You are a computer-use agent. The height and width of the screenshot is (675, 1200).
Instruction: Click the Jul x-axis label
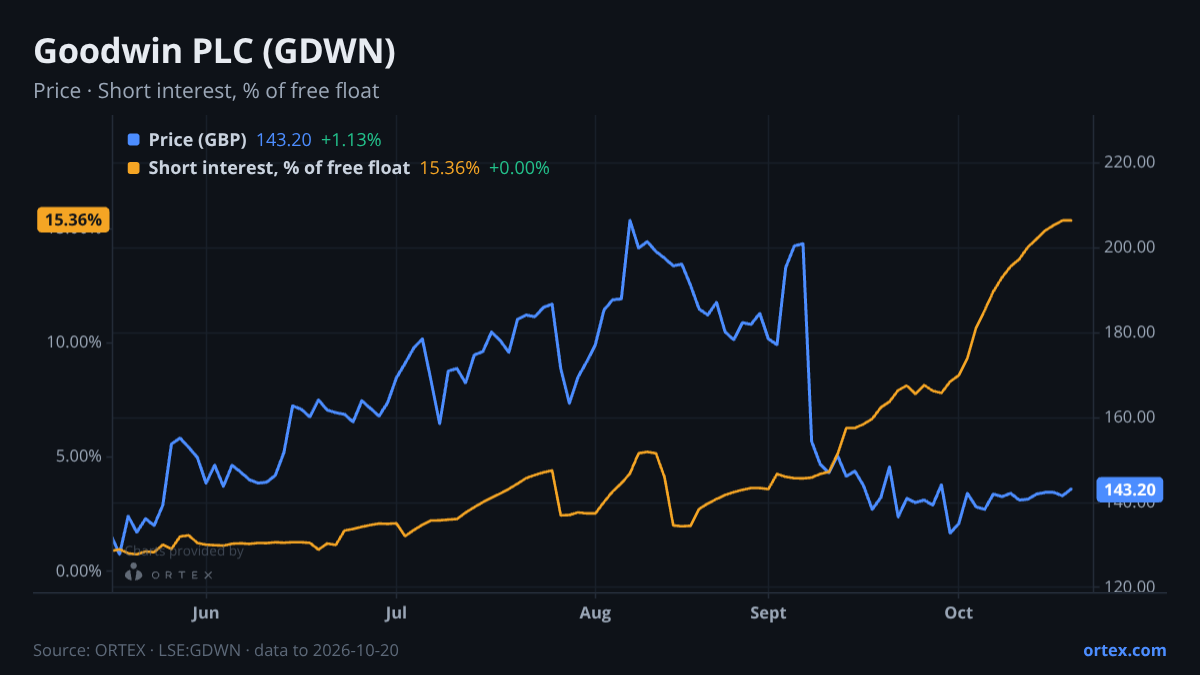pyautogui.click(x=397, y=612)
